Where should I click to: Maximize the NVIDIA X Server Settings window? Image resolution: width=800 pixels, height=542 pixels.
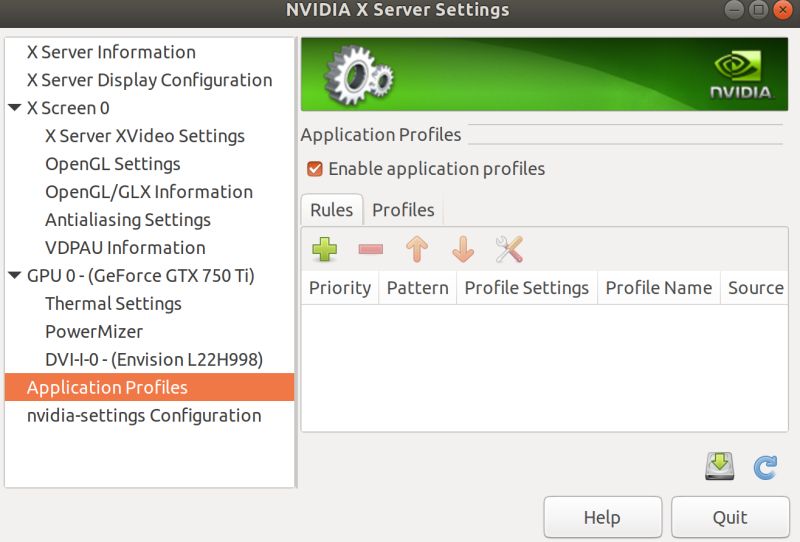tap(759, 10)
